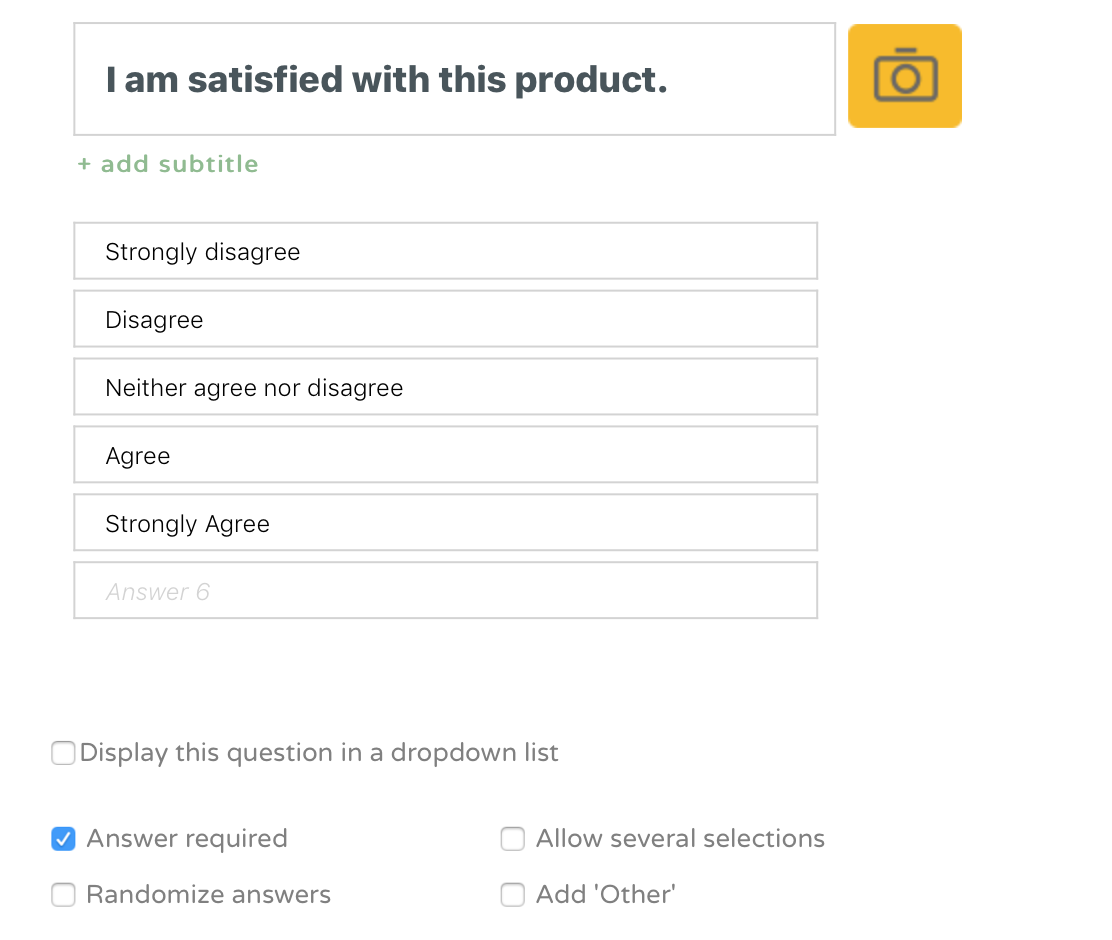Click the 'Allow several selections' label text
Viewport: 1112px width, 940px height.
pos(679,839)
